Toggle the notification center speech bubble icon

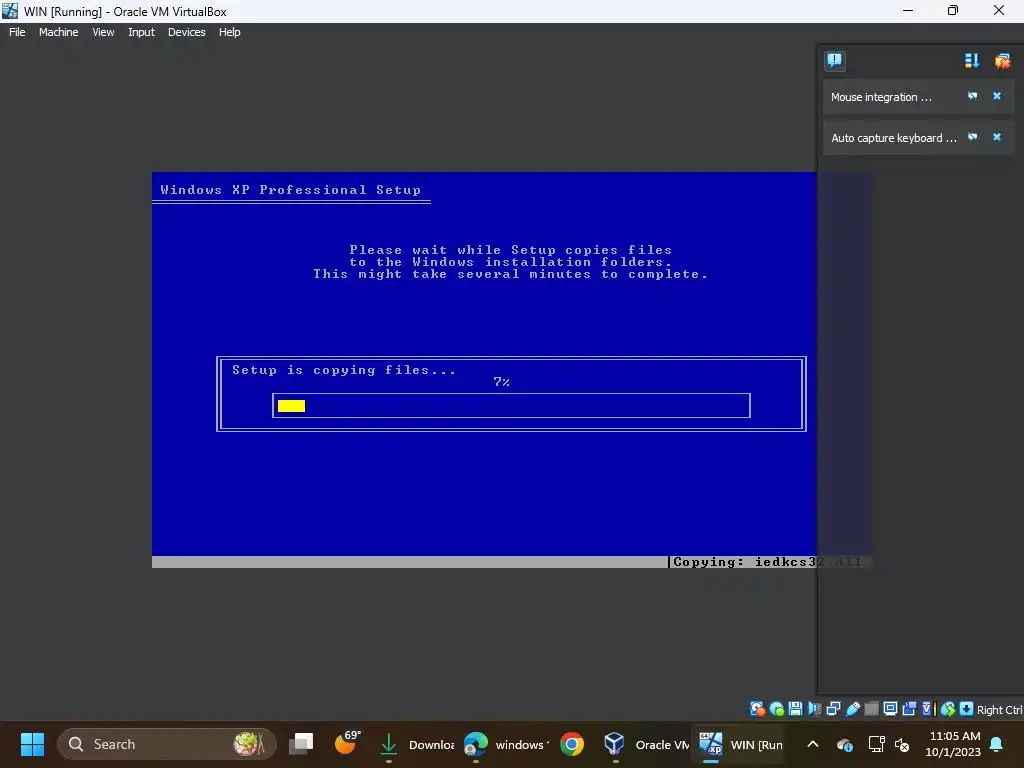(x=835, y=61)
